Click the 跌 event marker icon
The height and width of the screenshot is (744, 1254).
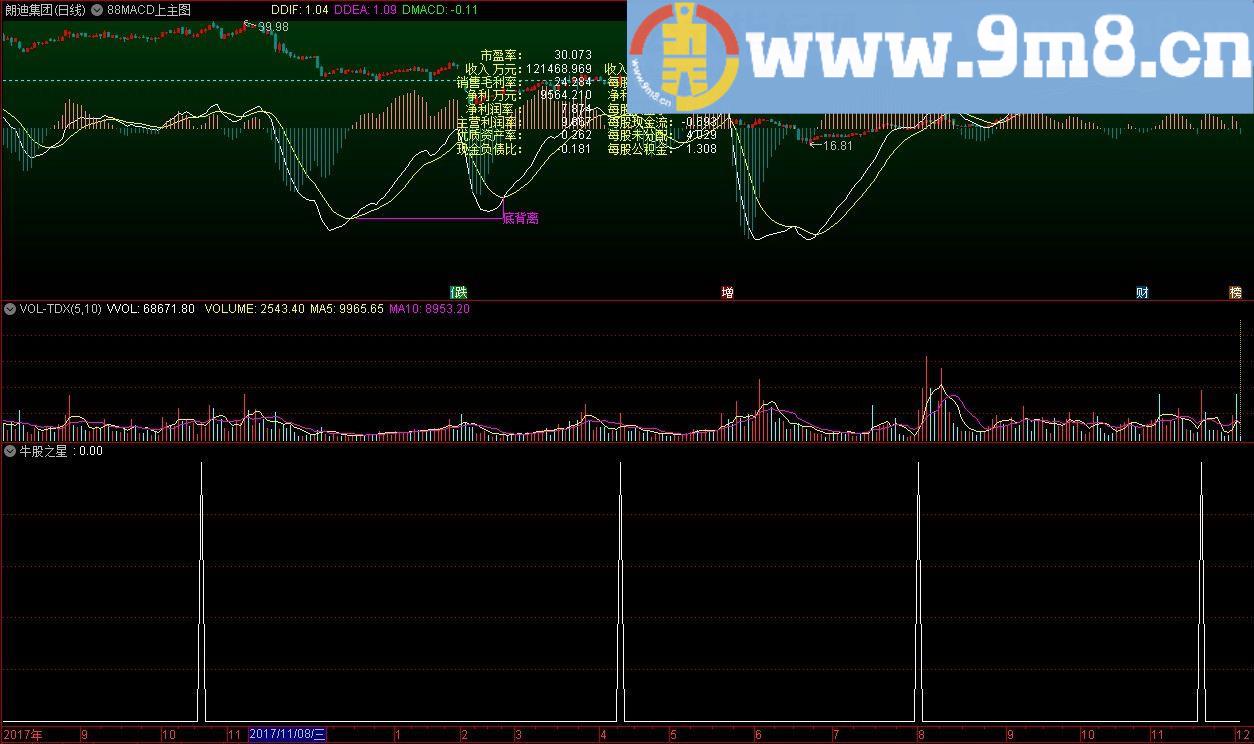459,293
